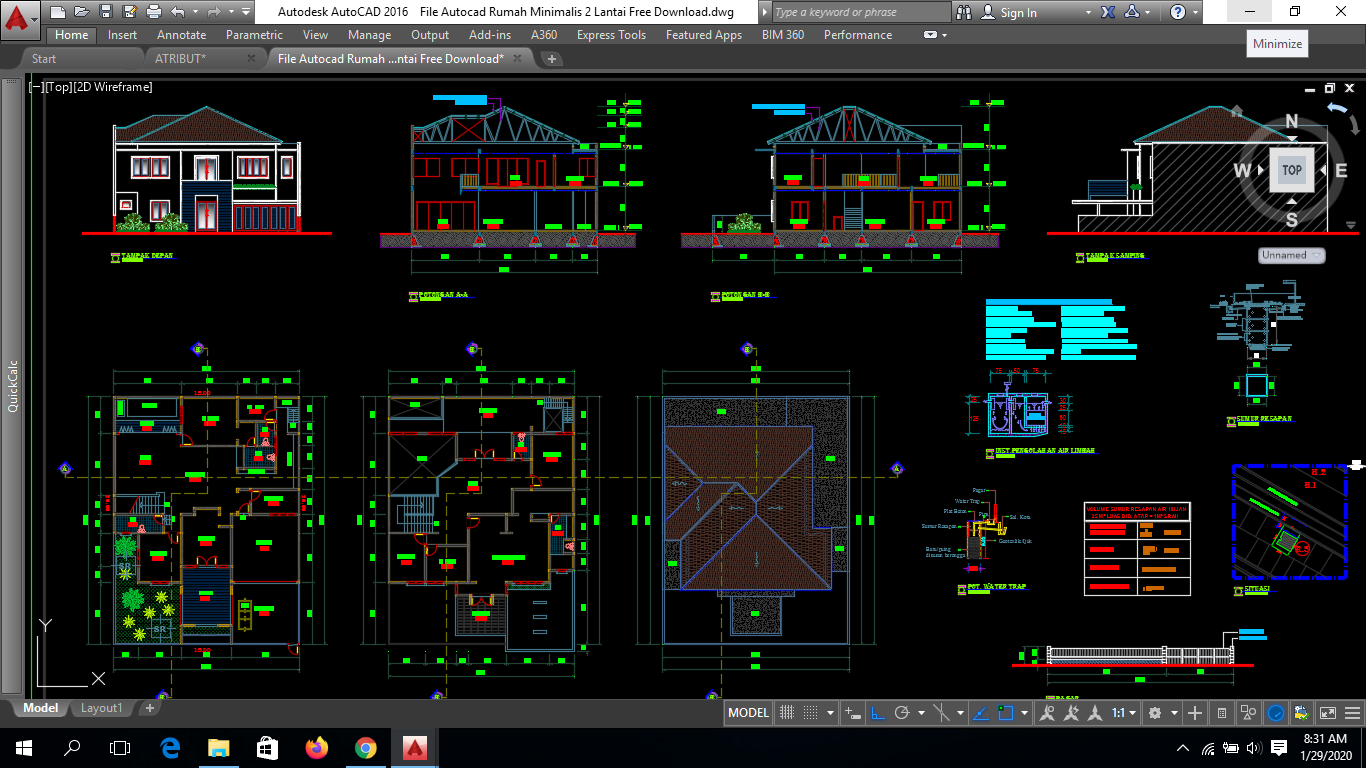This screenshot has width=1366, height=768.
Task: Click the Redo arrow icon
Action: click(214, 12)
